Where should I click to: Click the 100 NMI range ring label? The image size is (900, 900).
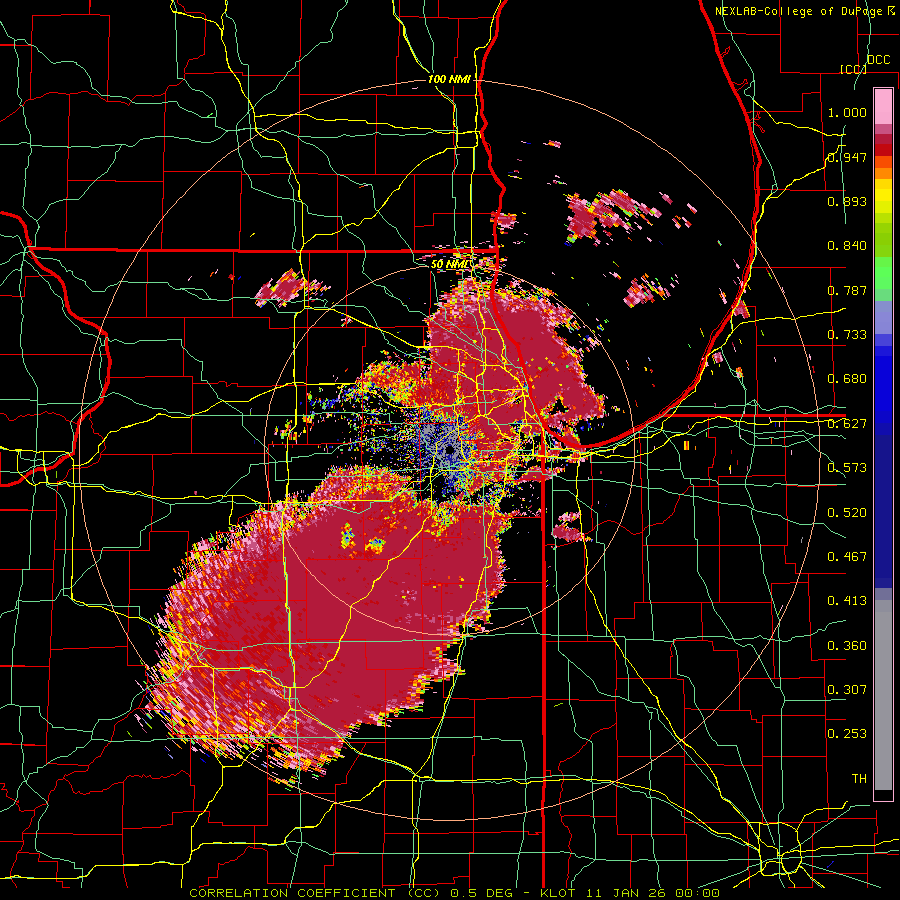tap(449, 79)
